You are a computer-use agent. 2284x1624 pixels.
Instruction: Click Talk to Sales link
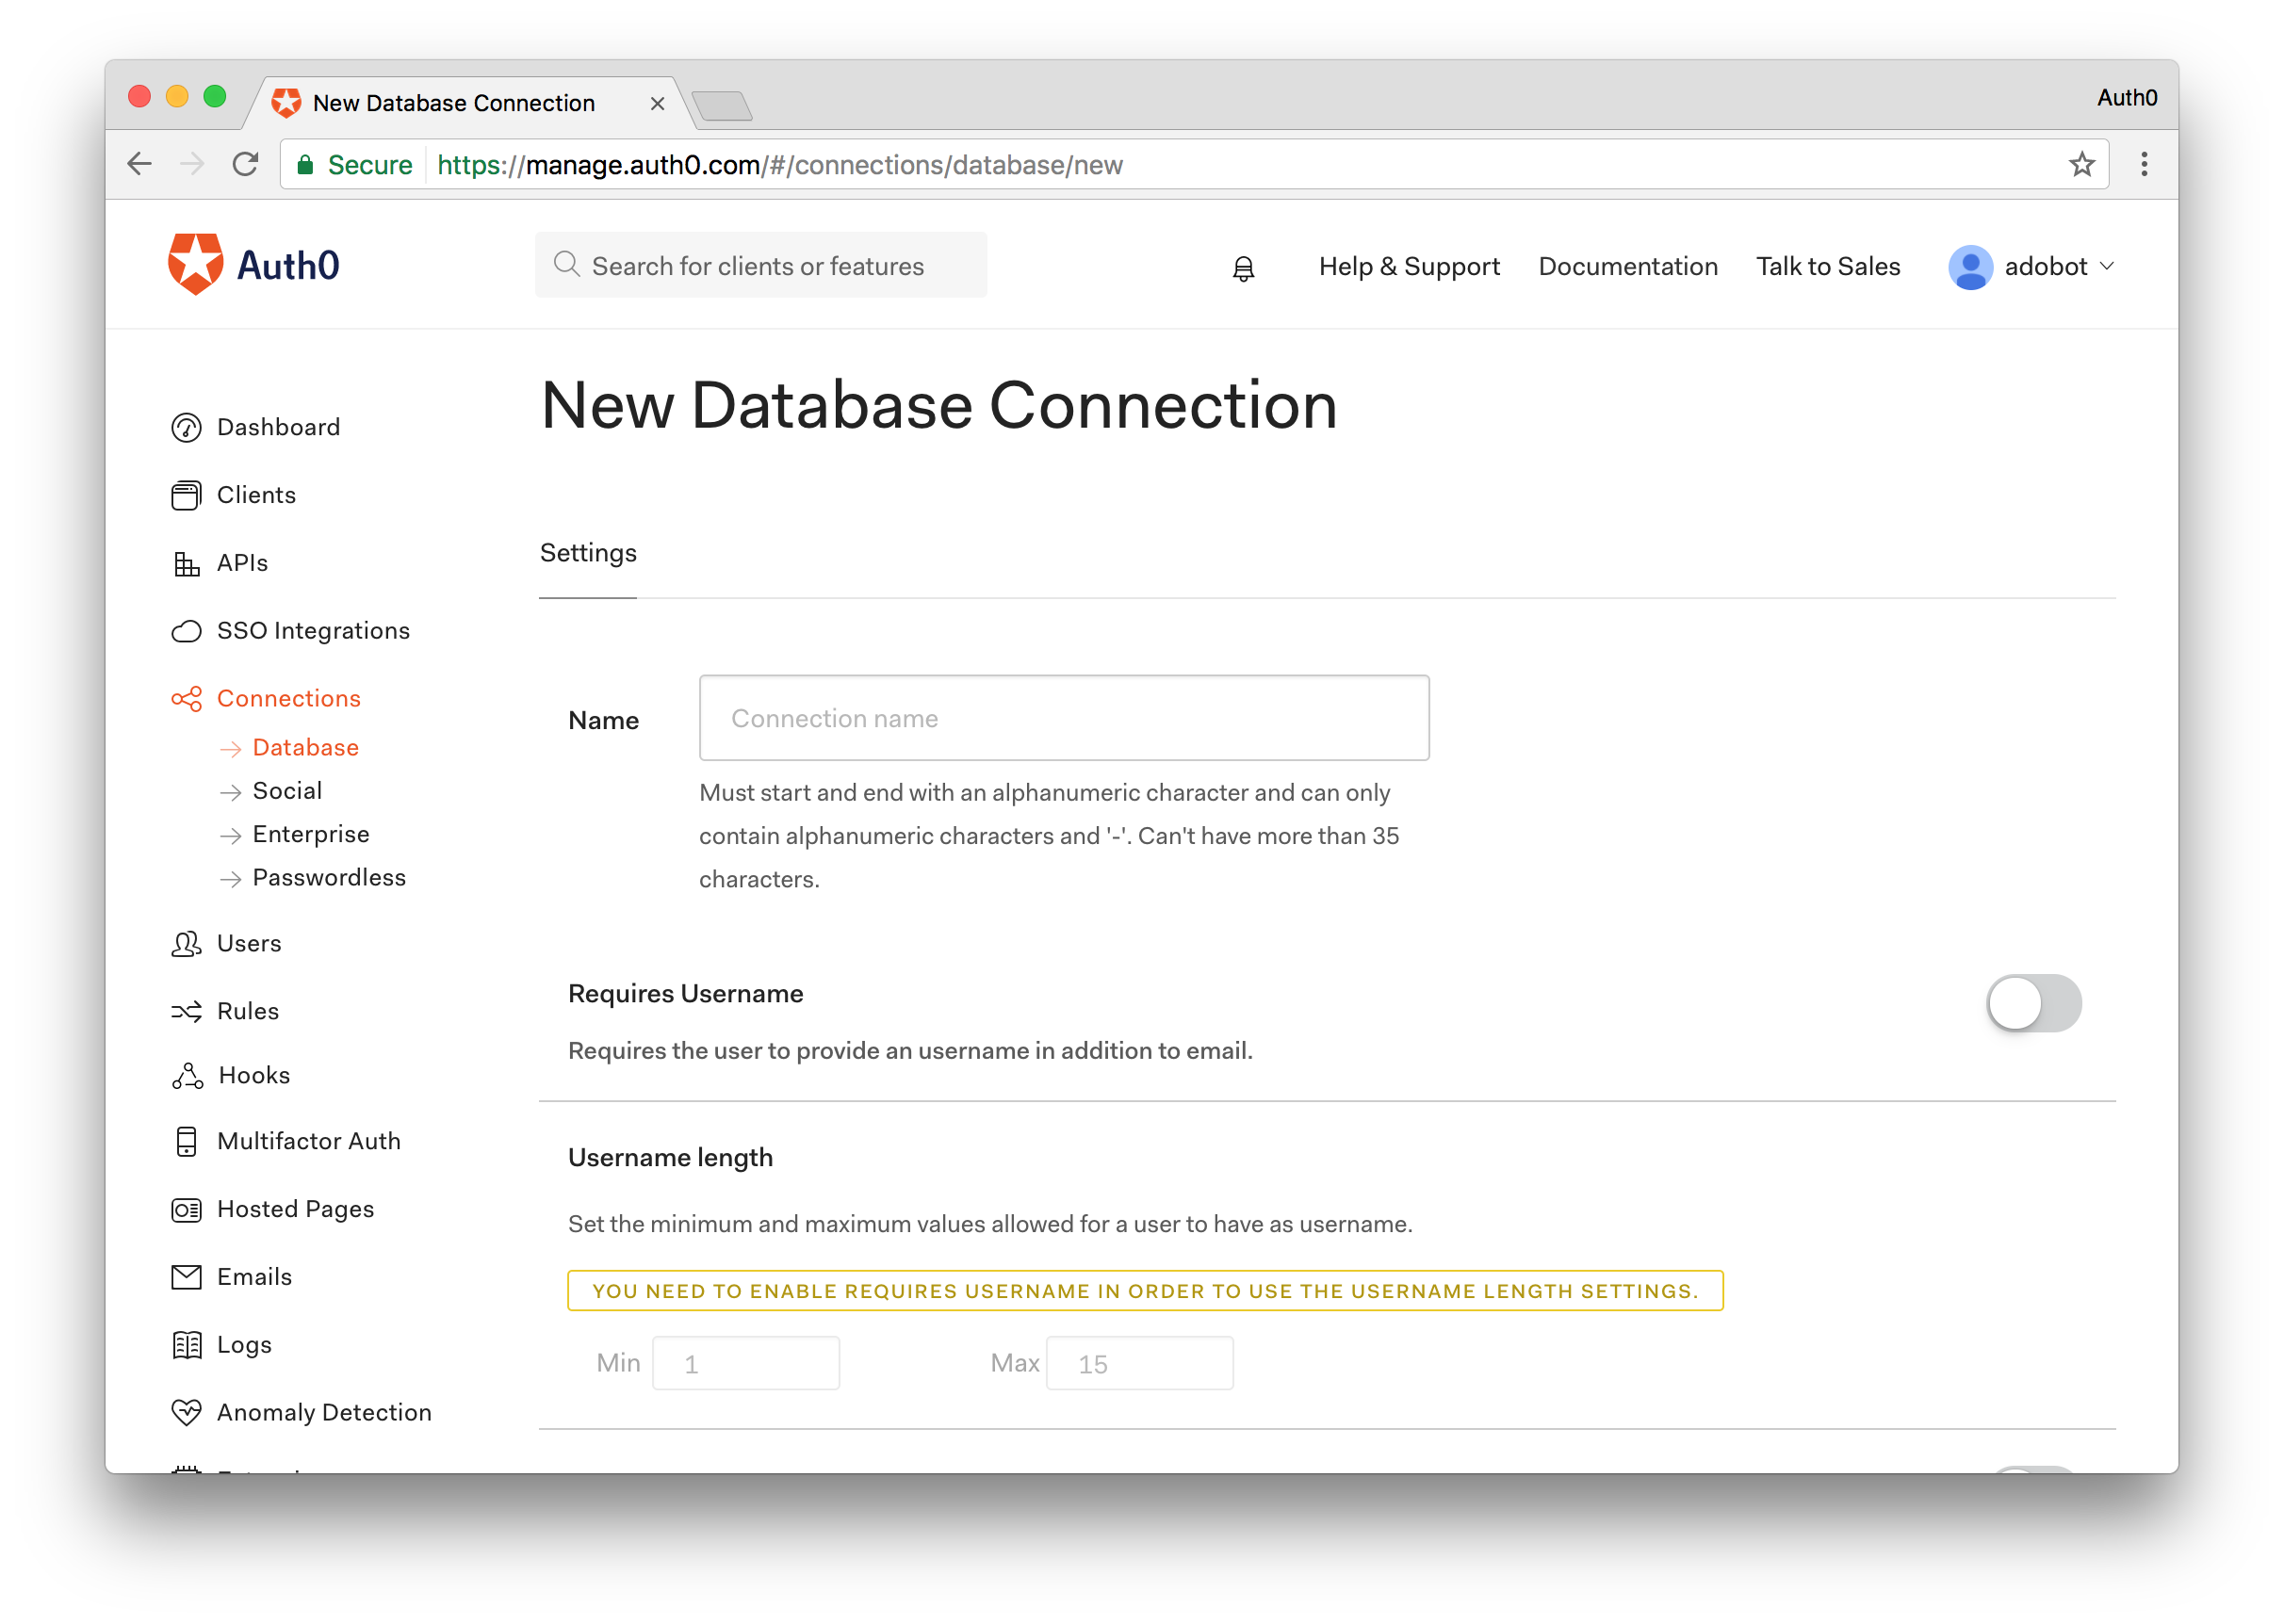1827,267
